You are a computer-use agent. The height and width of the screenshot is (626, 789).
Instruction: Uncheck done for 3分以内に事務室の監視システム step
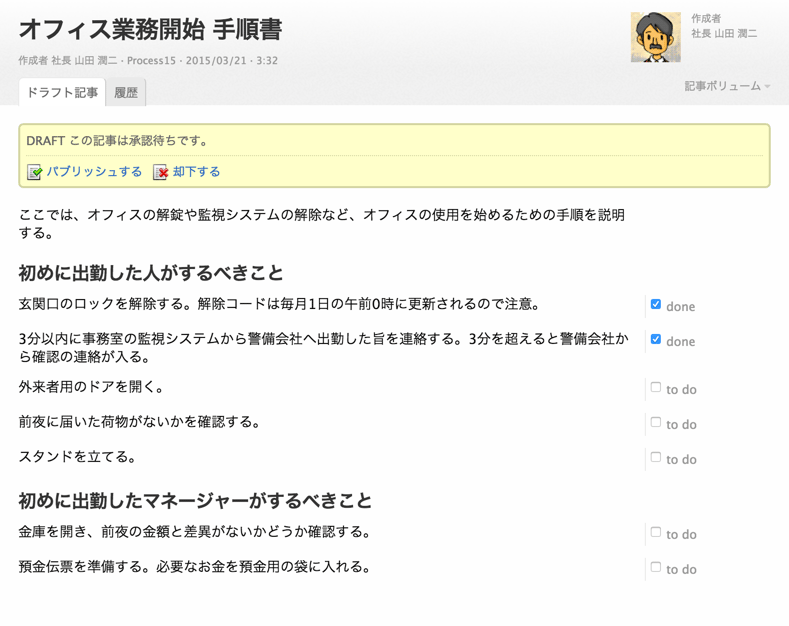(656, 339)
